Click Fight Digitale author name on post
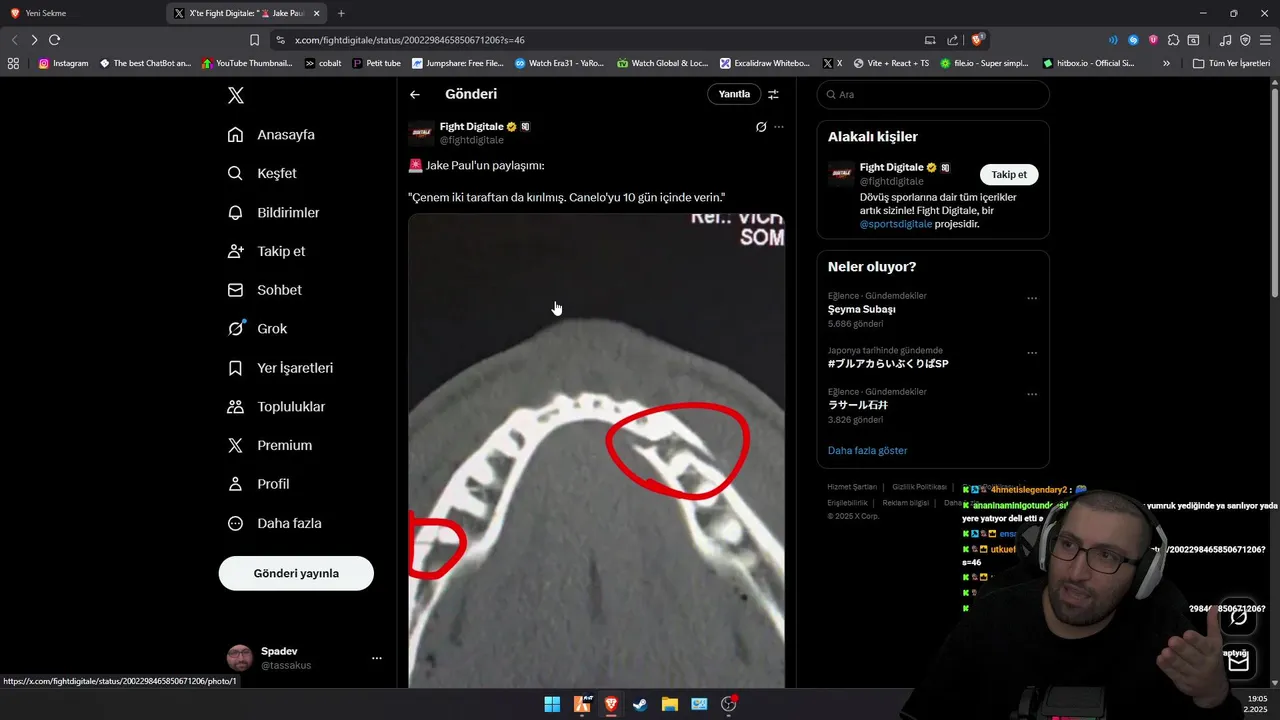Image resolution: width=1280 pixels, height=720 pixels. 471,127
